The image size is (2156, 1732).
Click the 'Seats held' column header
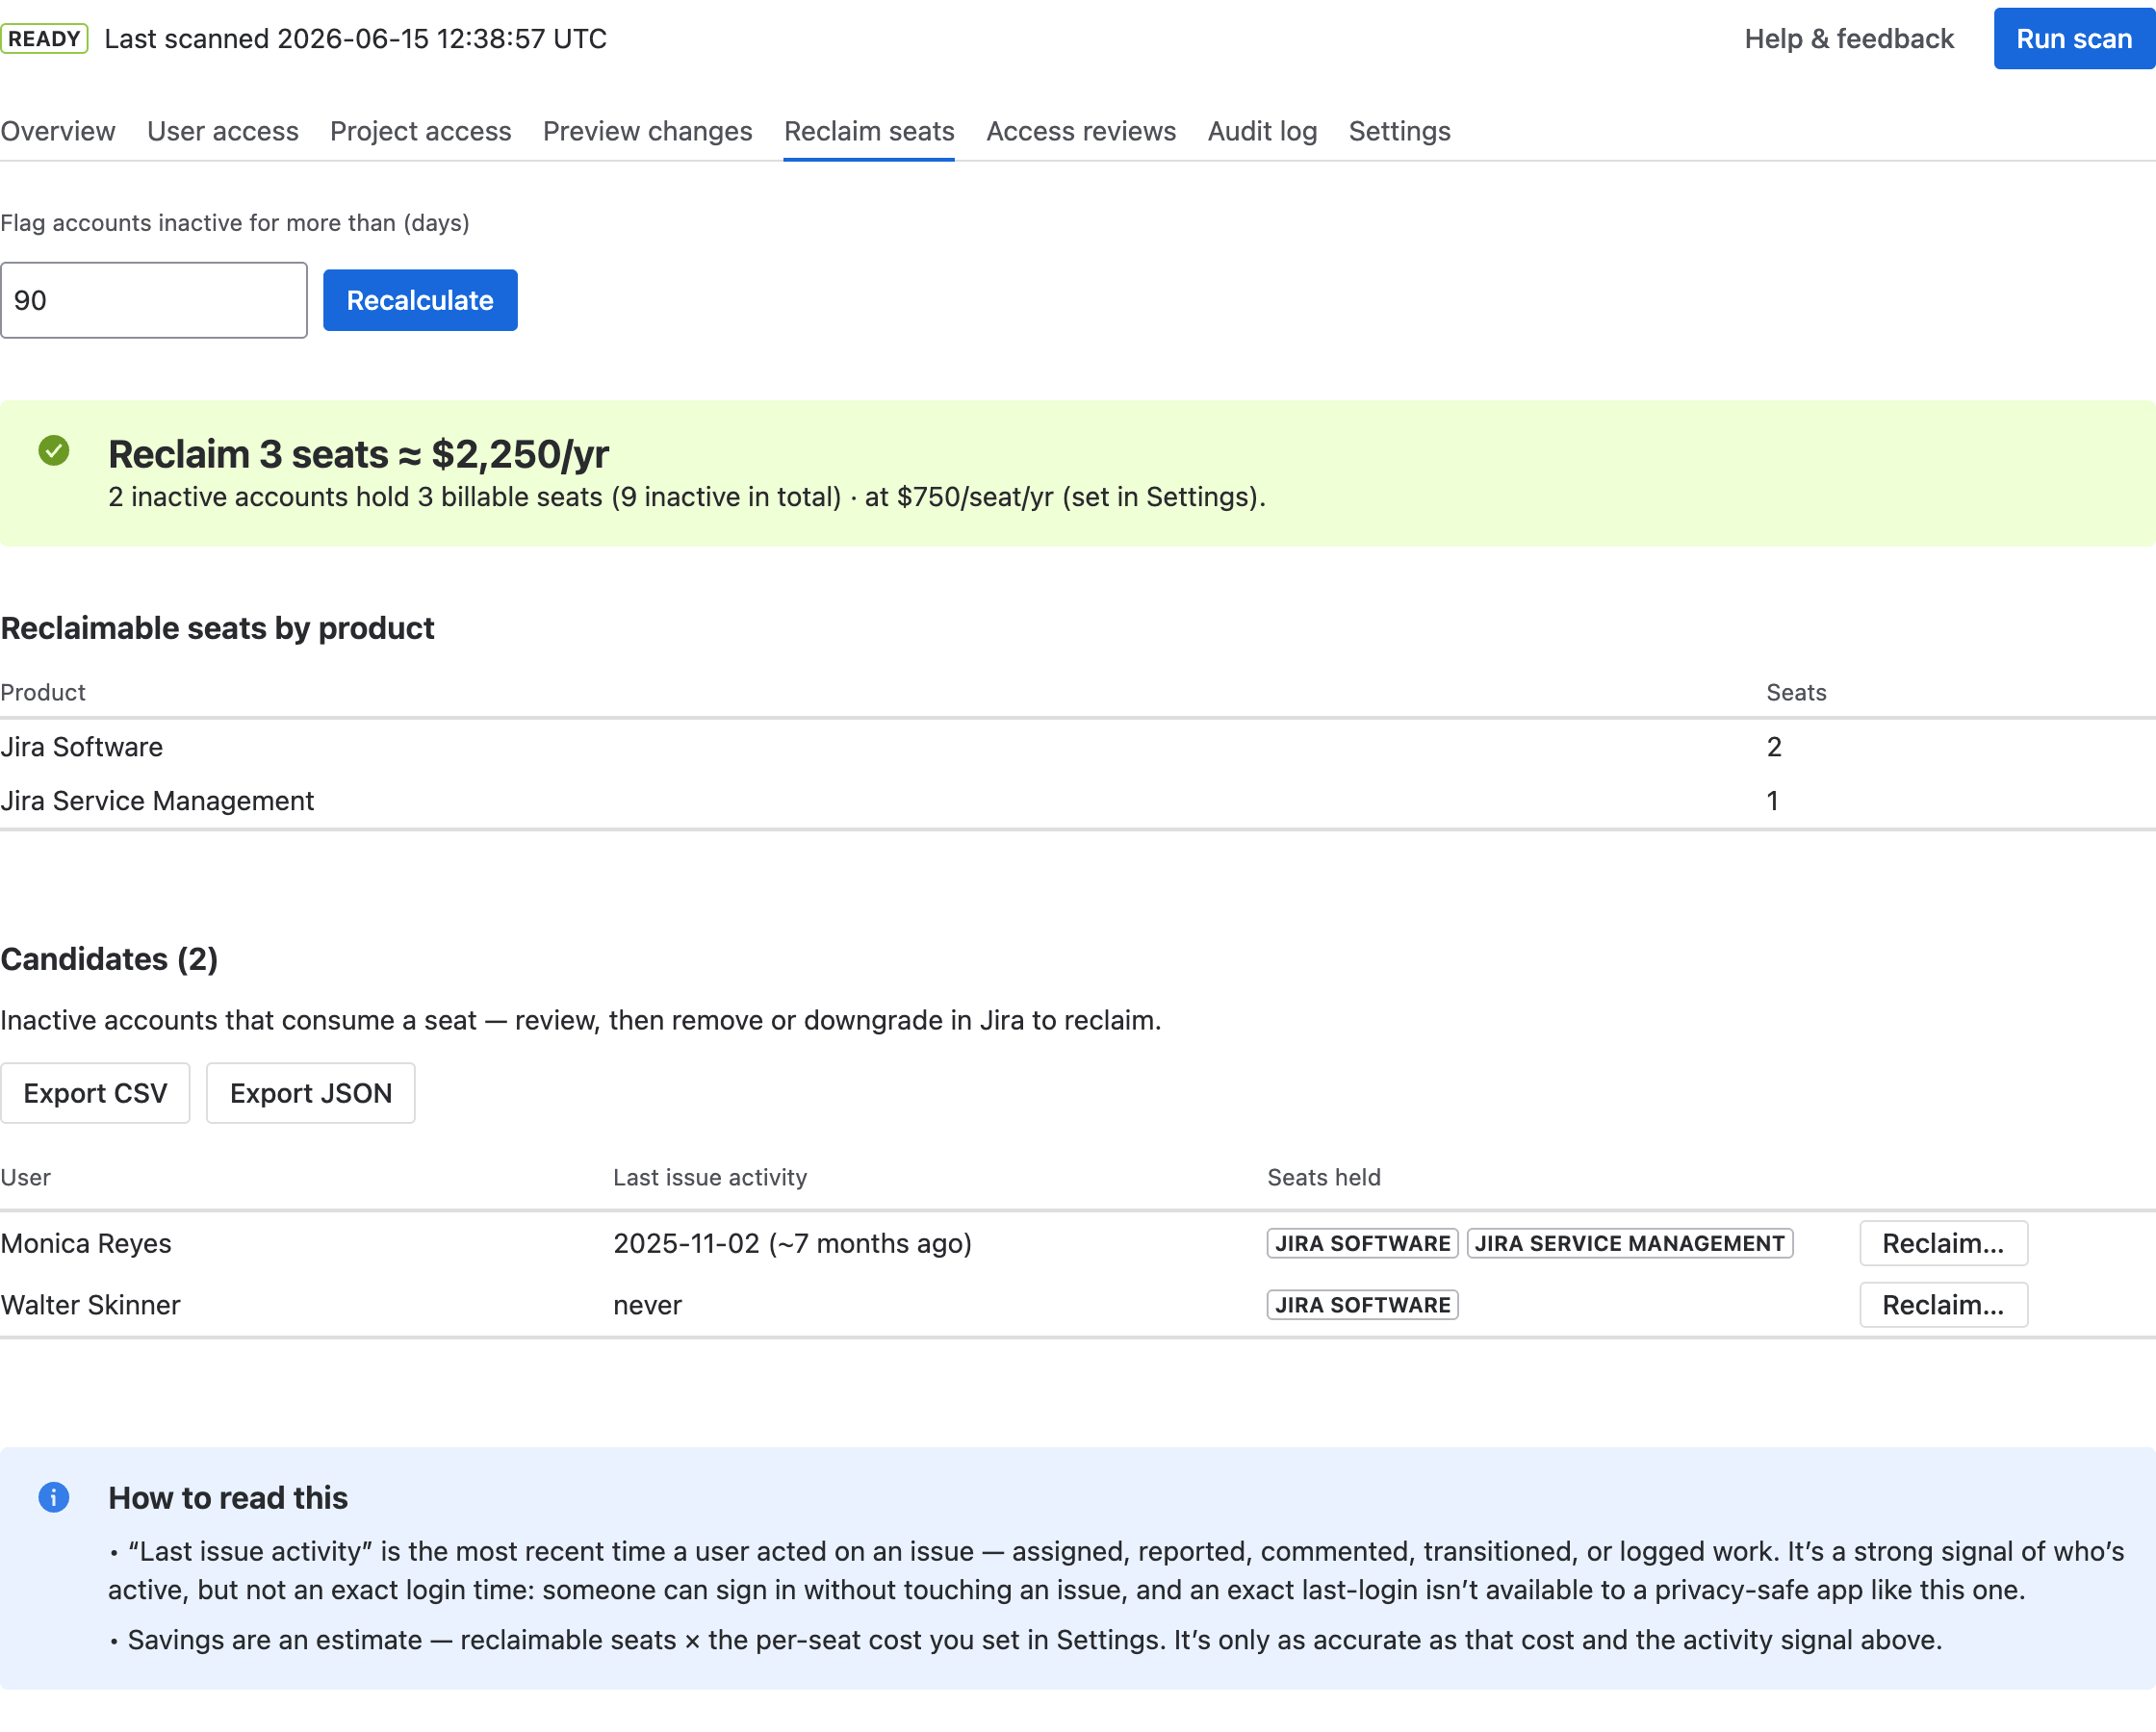[x=1323, y=1177]
